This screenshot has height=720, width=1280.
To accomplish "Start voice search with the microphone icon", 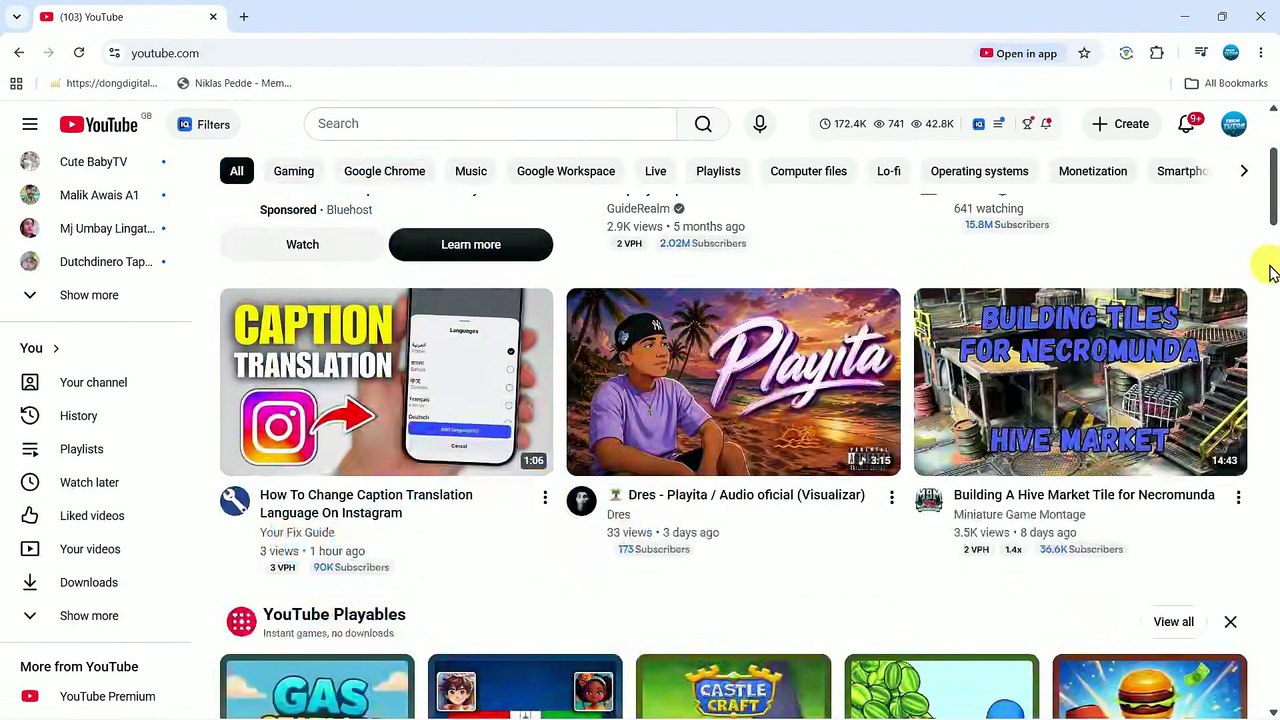I will pos(760,124).
